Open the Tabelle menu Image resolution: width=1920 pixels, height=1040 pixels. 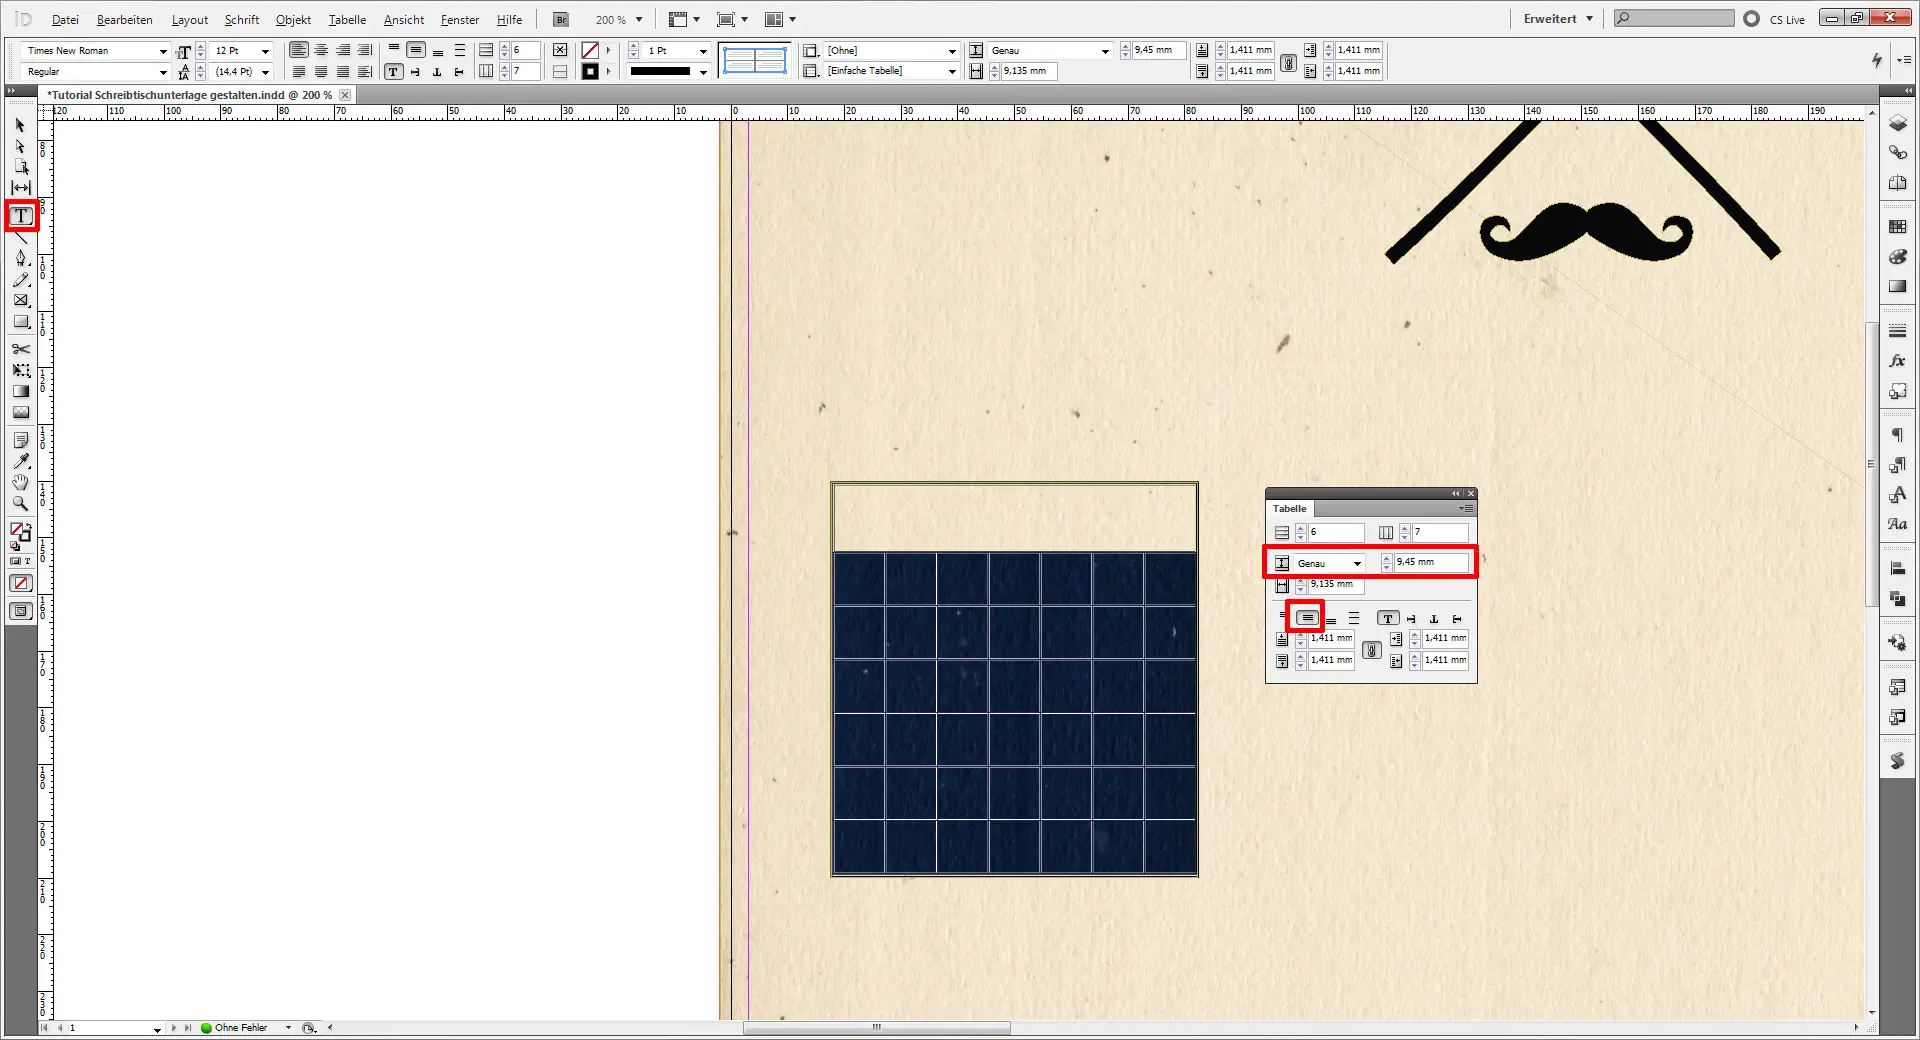pos(346,19)
